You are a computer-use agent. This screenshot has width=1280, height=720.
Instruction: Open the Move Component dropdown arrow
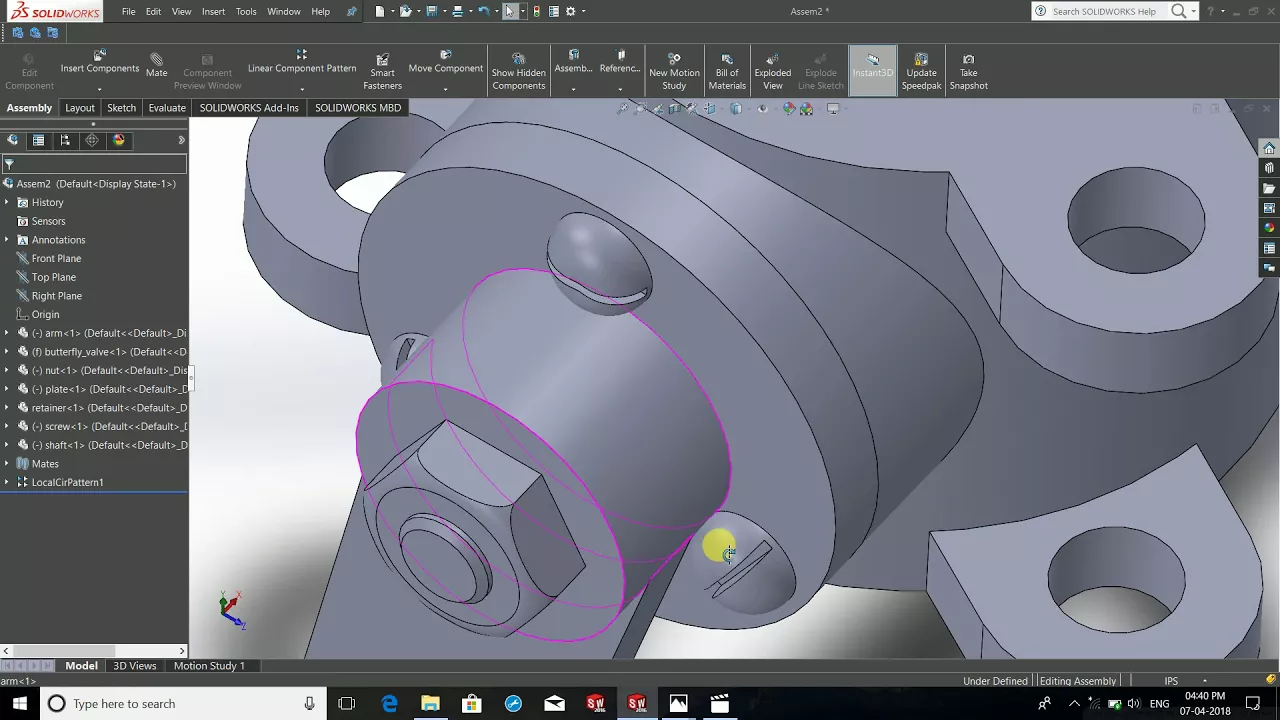[446, 88]
